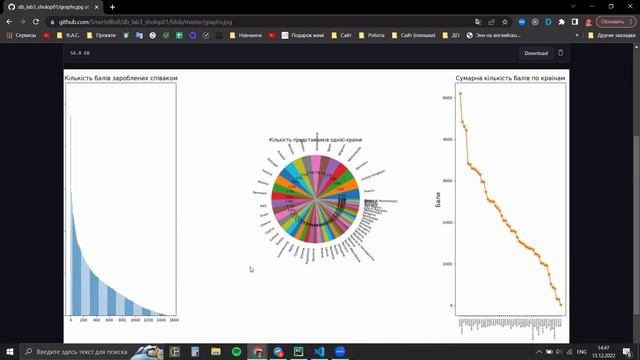Open Chrome from the taskbar
The image size is (640, 360).
(258, 351)
